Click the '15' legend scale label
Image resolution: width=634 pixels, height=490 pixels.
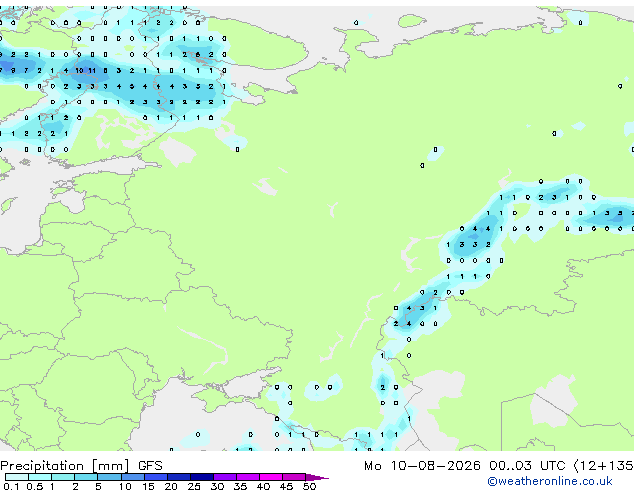148,486
